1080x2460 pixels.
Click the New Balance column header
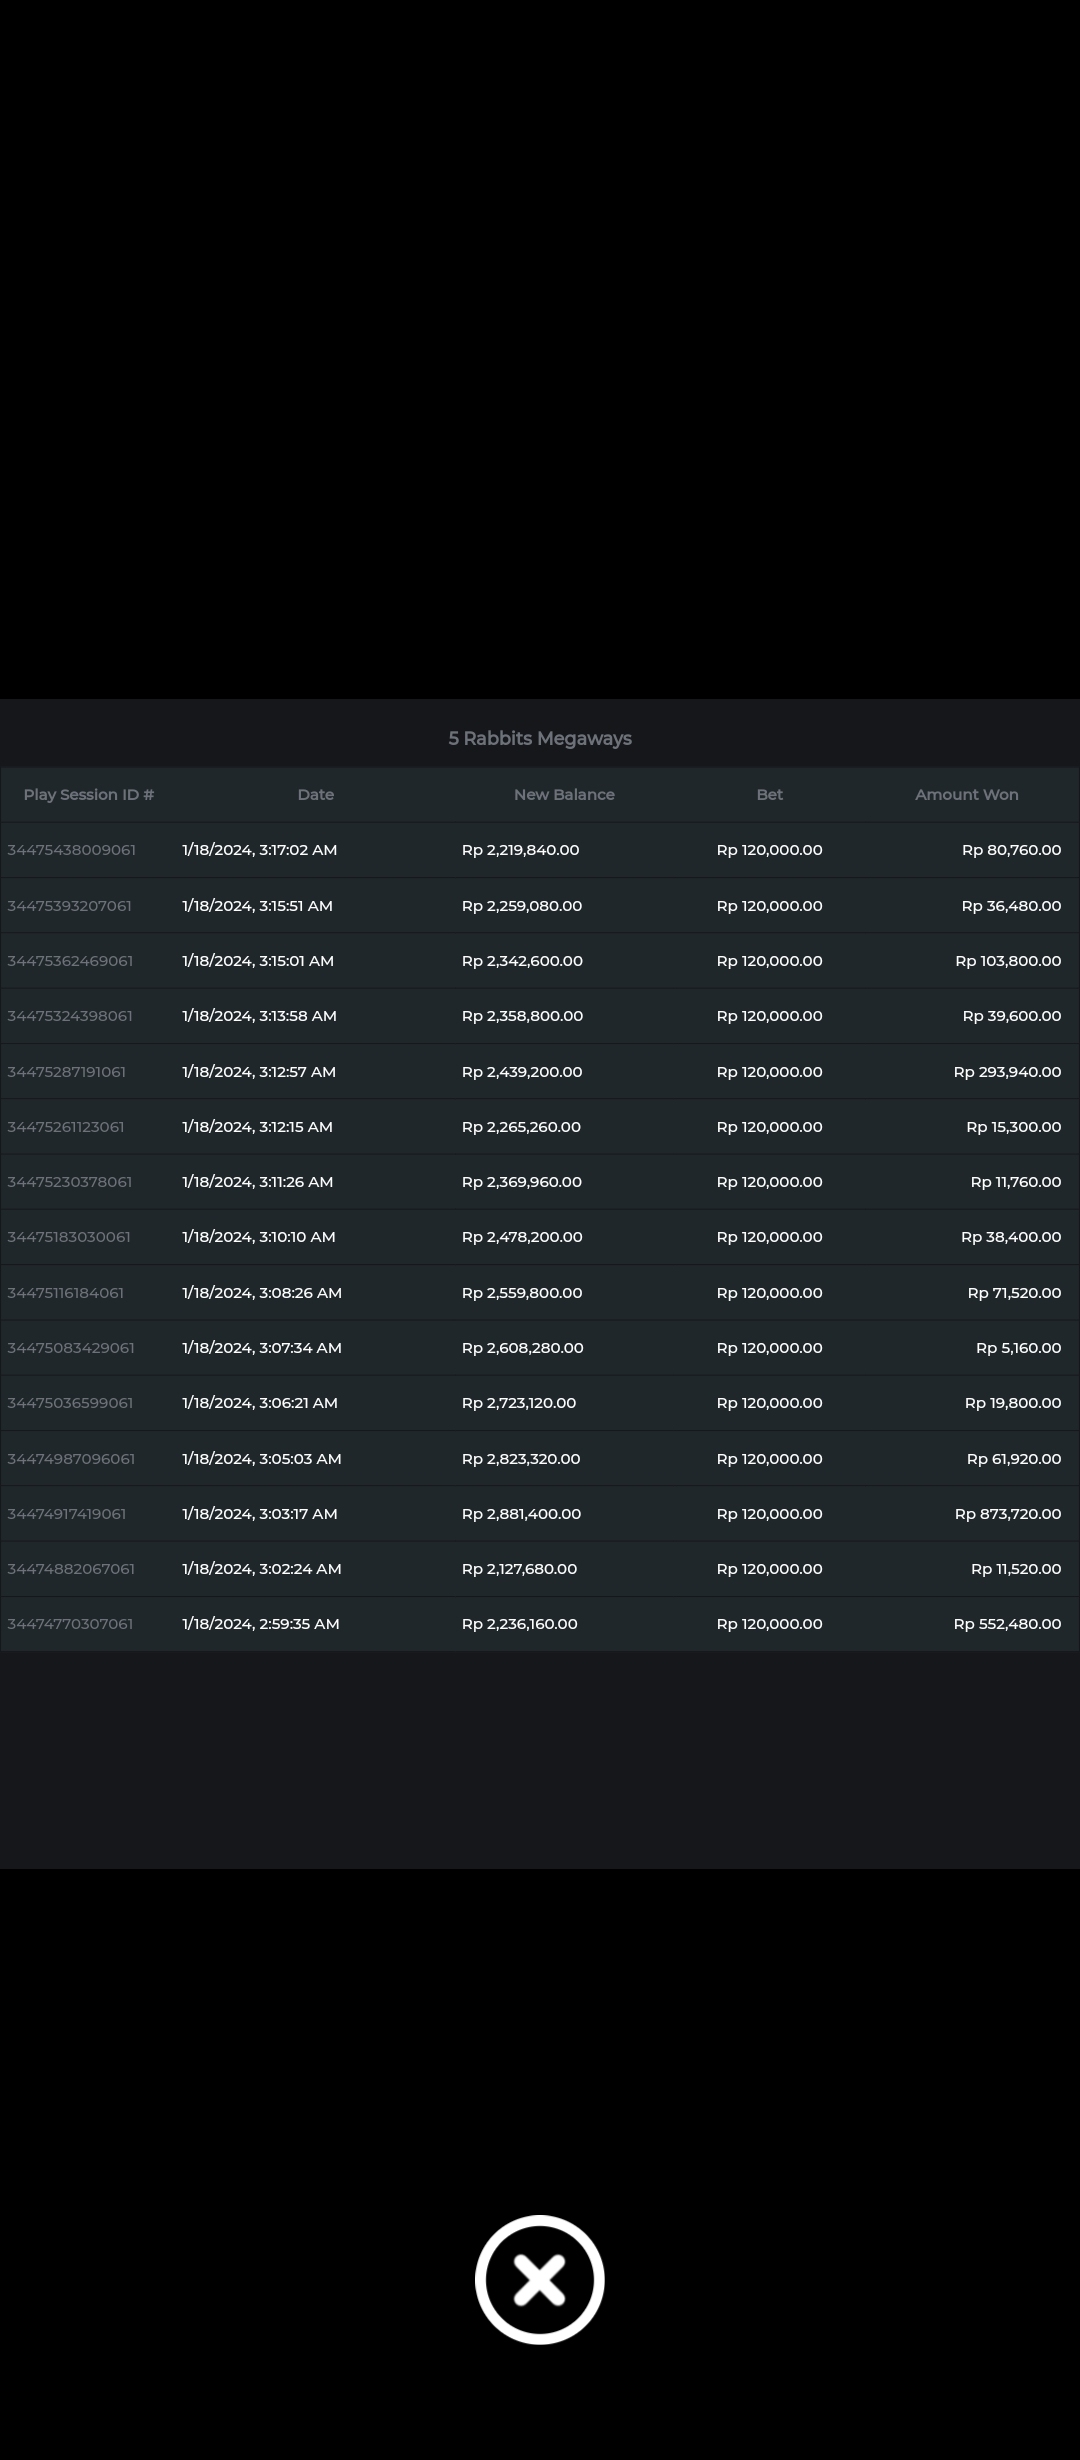pyautogui.click(x=564, y=795)
